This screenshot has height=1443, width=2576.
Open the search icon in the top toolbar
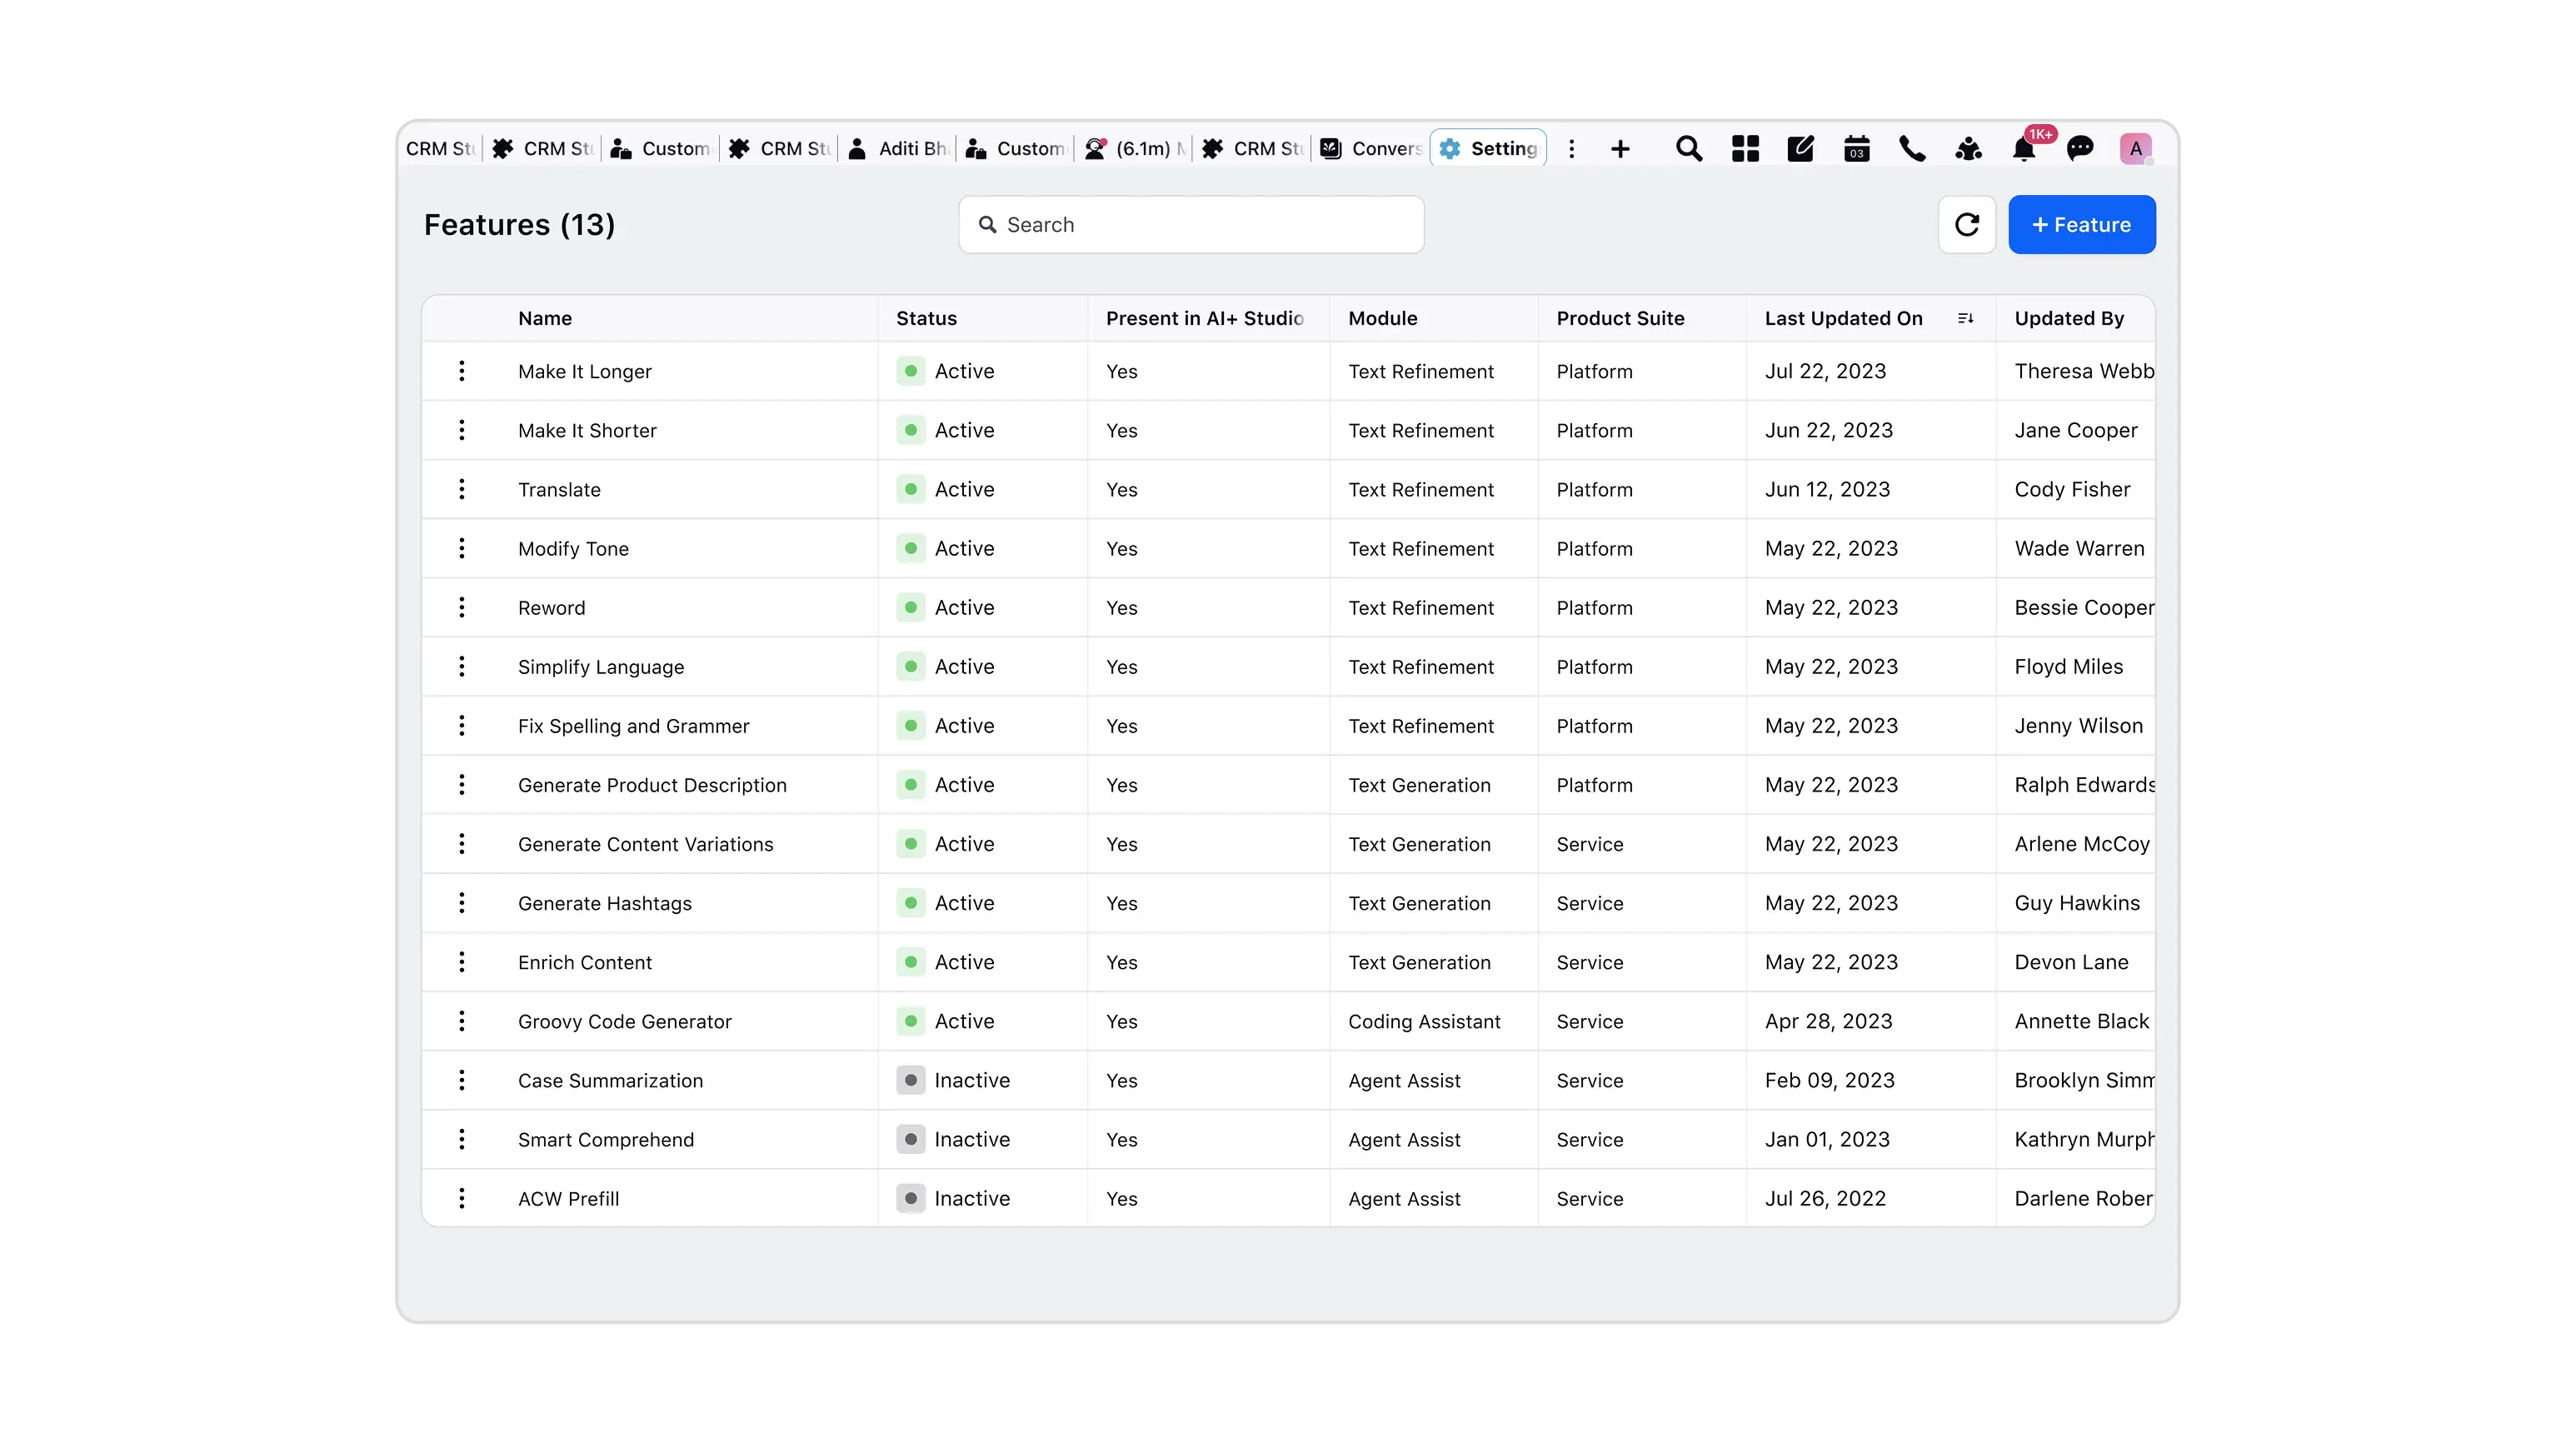coord(1689,148)
